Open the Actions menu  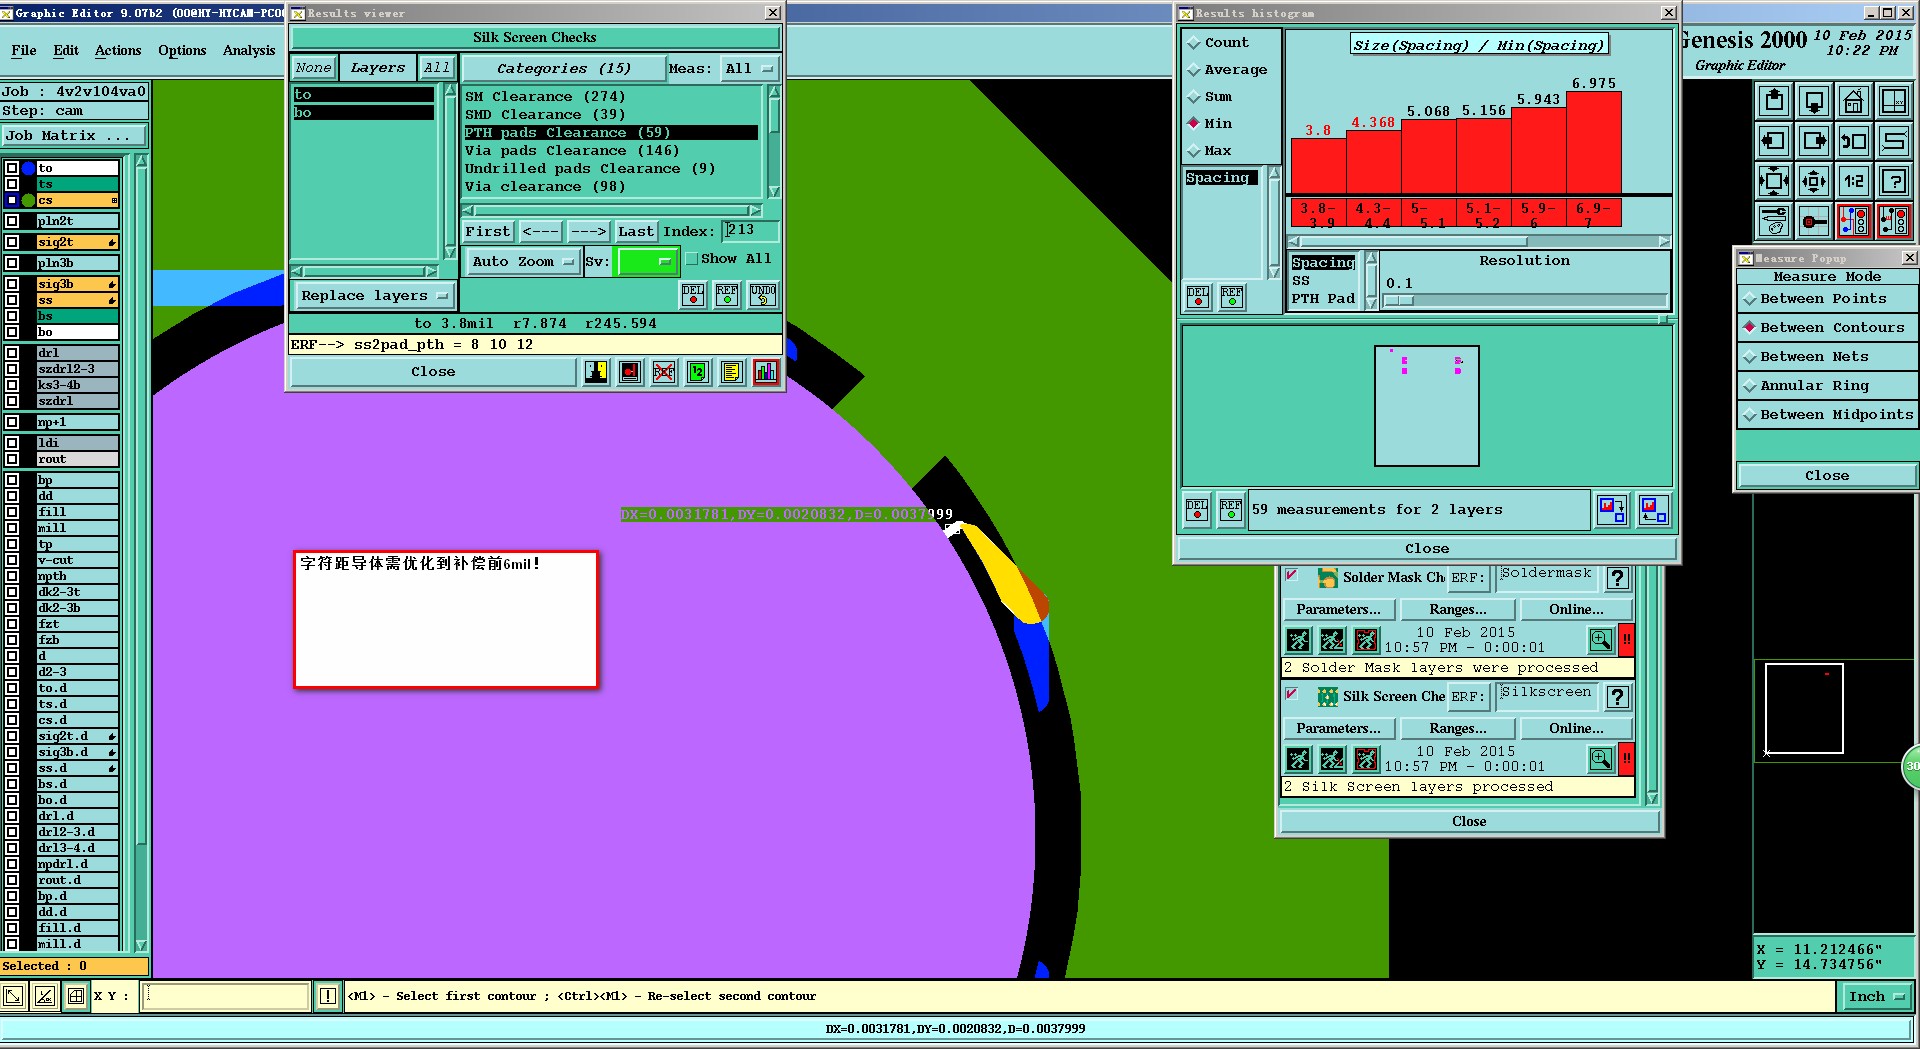coord(118,51)
